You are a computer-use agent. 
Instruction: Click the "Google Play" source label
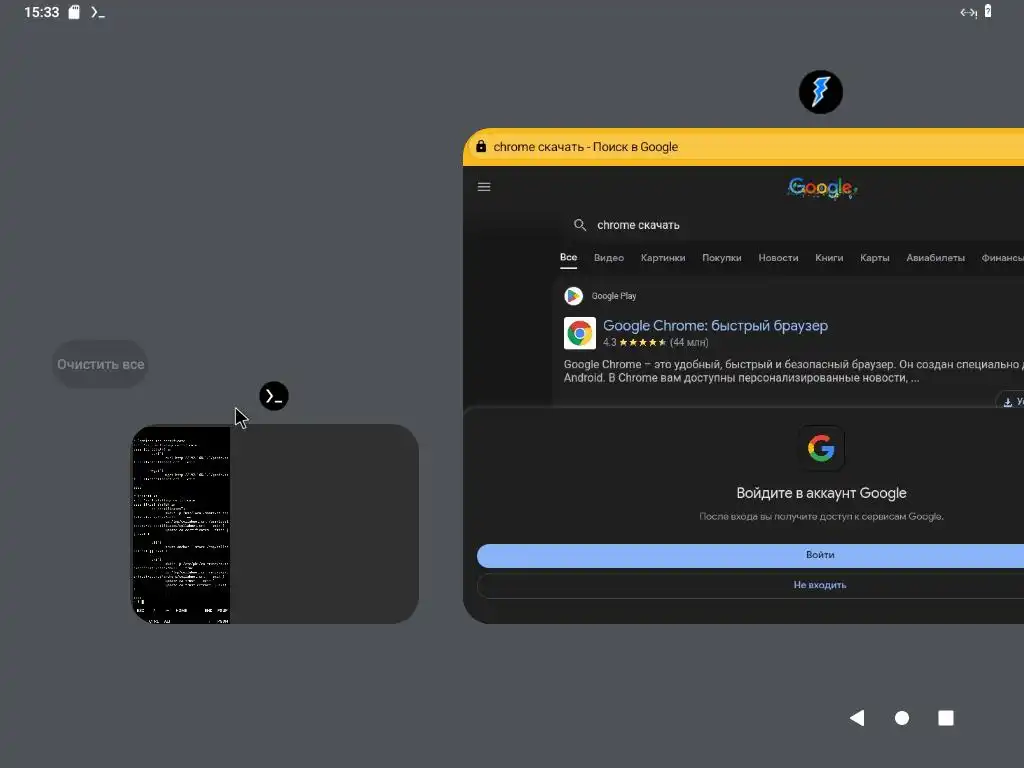614,296
